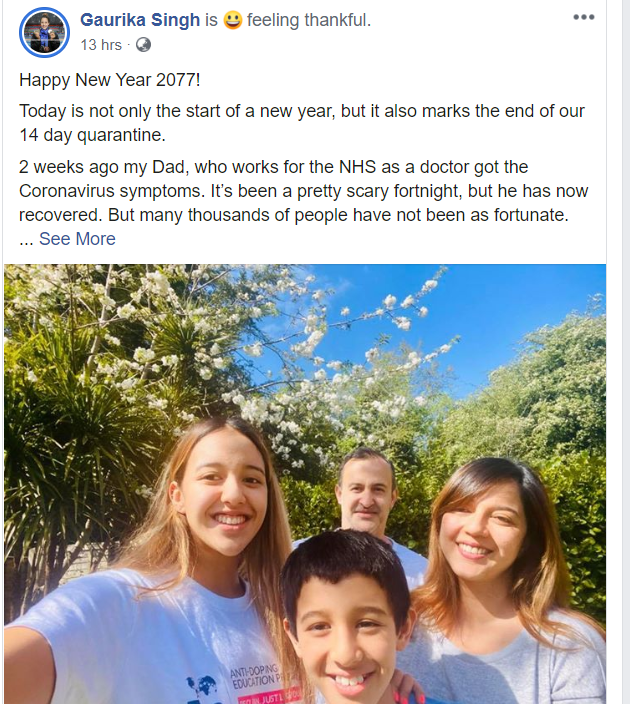Open the author's profile picture avatar
630x704 pixels.
point(45,32)
